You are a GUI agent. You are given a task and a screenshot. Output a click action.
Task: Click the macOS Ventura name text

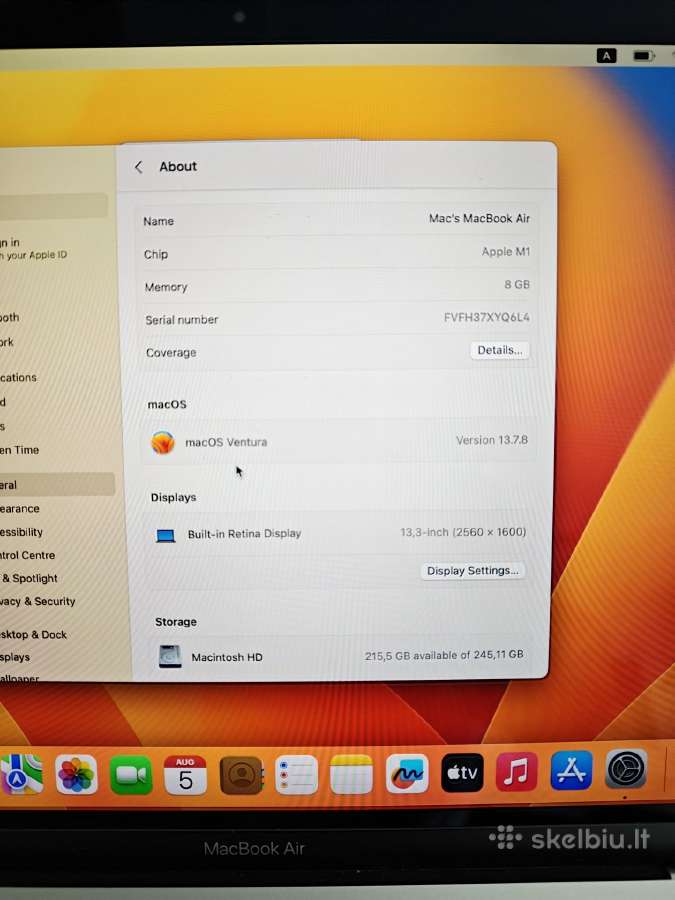point(226,443)
